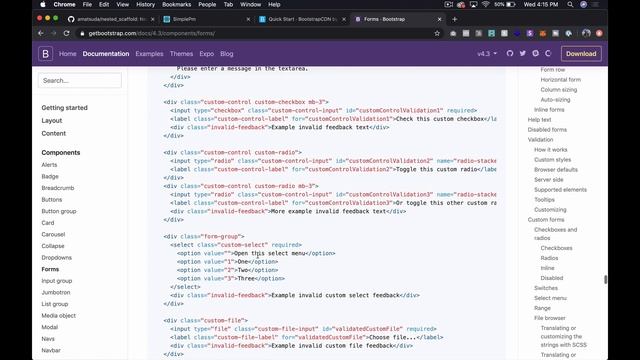
Task: Jump to Server side section
Action: tap(549, 180)
